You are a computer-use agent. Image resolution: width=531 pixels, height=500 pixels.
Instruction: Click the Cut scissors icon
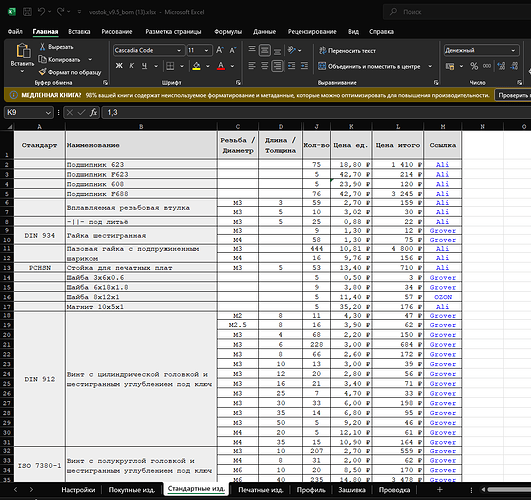click(x=42, y=47)
